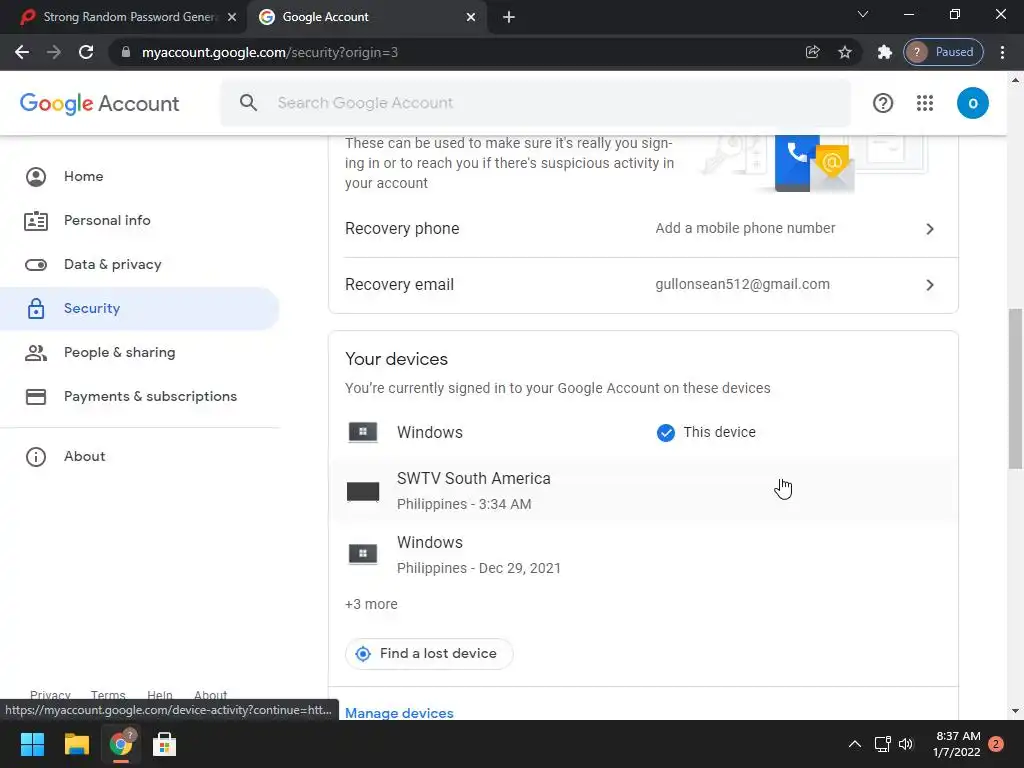Open the Help question mark icon
The image size is (1024, 768).
point(882,103)
